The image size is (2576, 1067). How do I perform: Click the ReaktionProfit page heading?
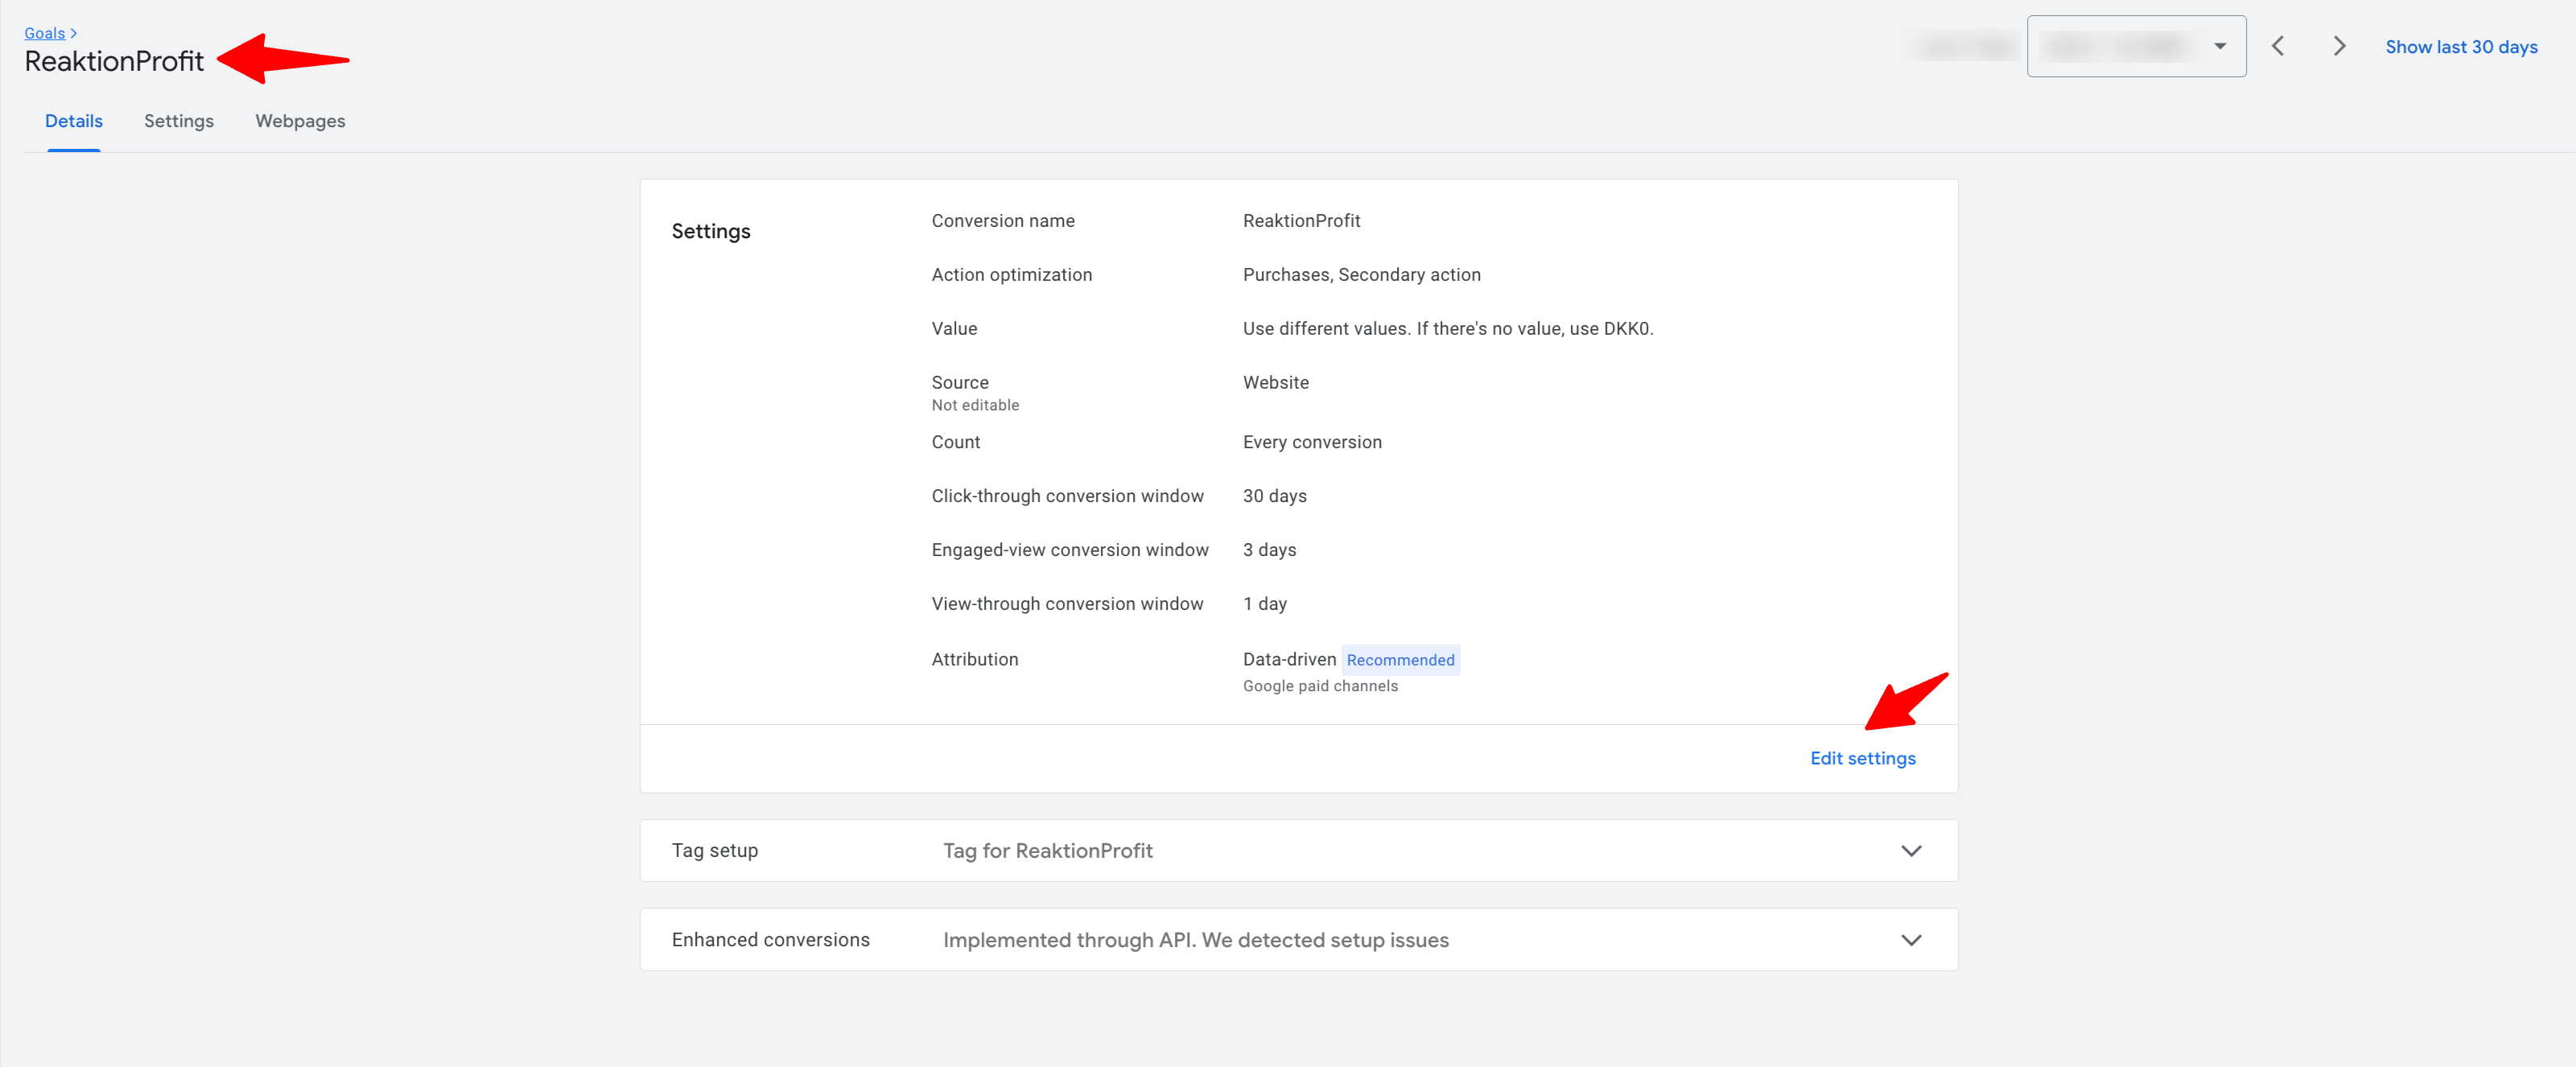pyautogui.click(x=114, y=62)
